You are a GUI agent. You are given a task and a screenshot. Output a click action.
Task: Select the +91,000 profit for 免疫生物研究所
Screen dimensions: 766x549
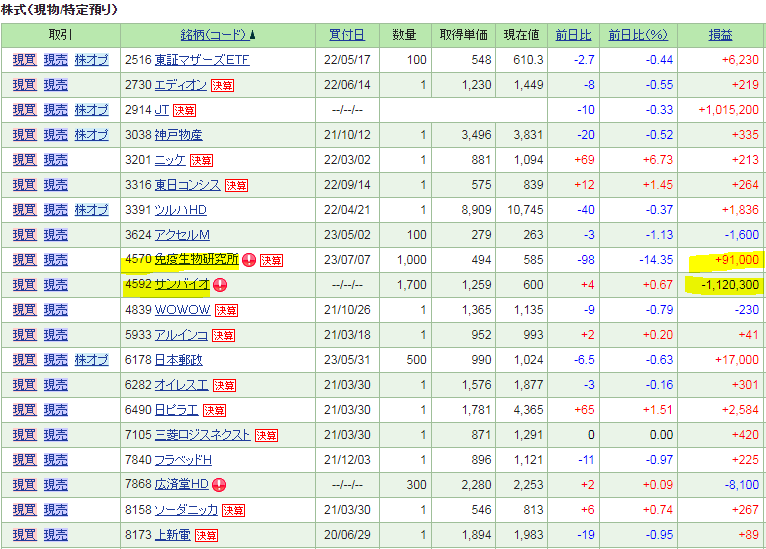(737, 260)
